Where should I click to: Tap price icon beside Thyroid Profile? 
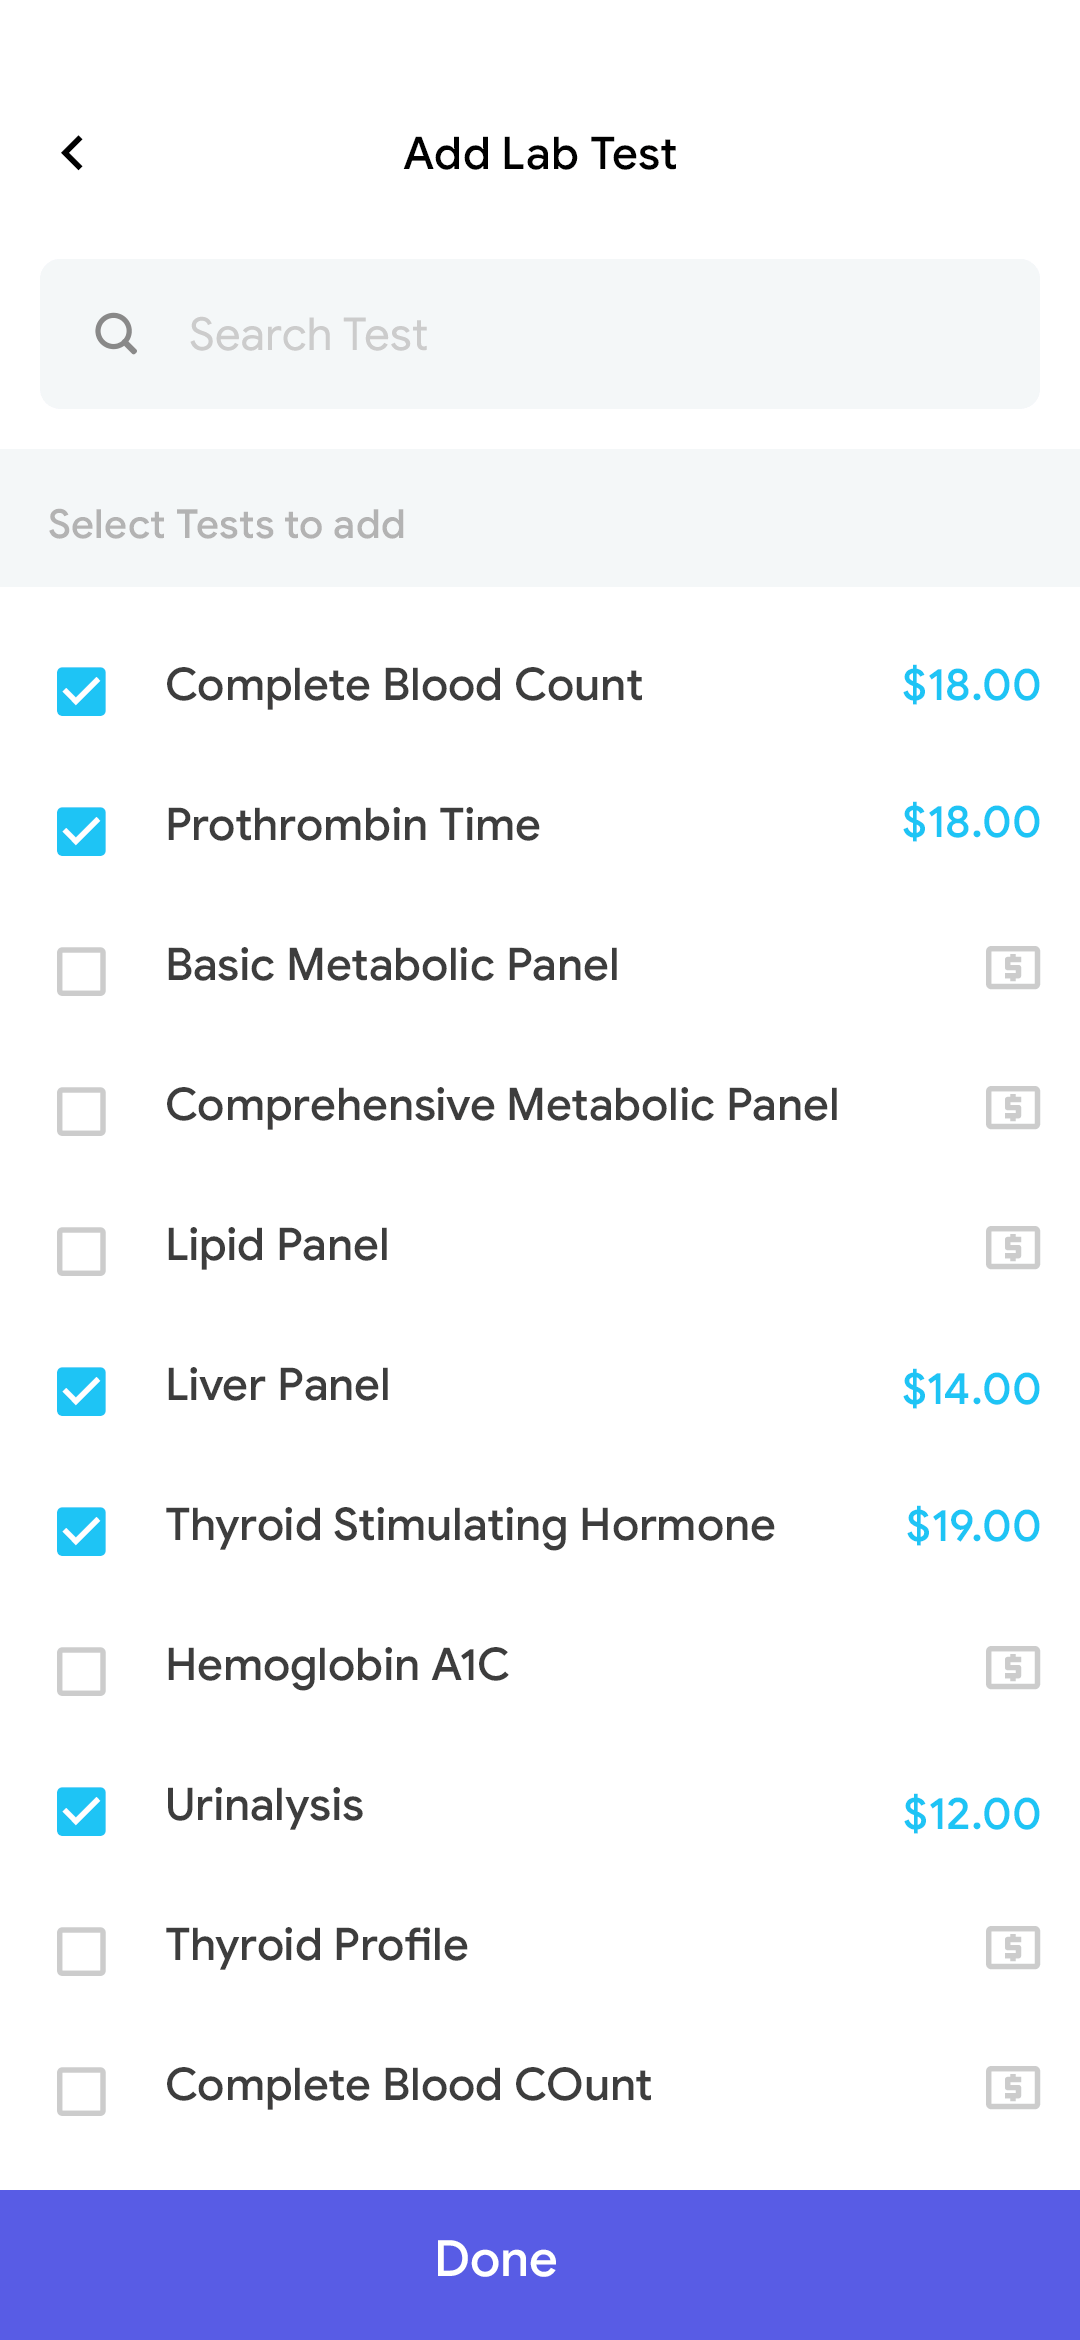1012,1947
